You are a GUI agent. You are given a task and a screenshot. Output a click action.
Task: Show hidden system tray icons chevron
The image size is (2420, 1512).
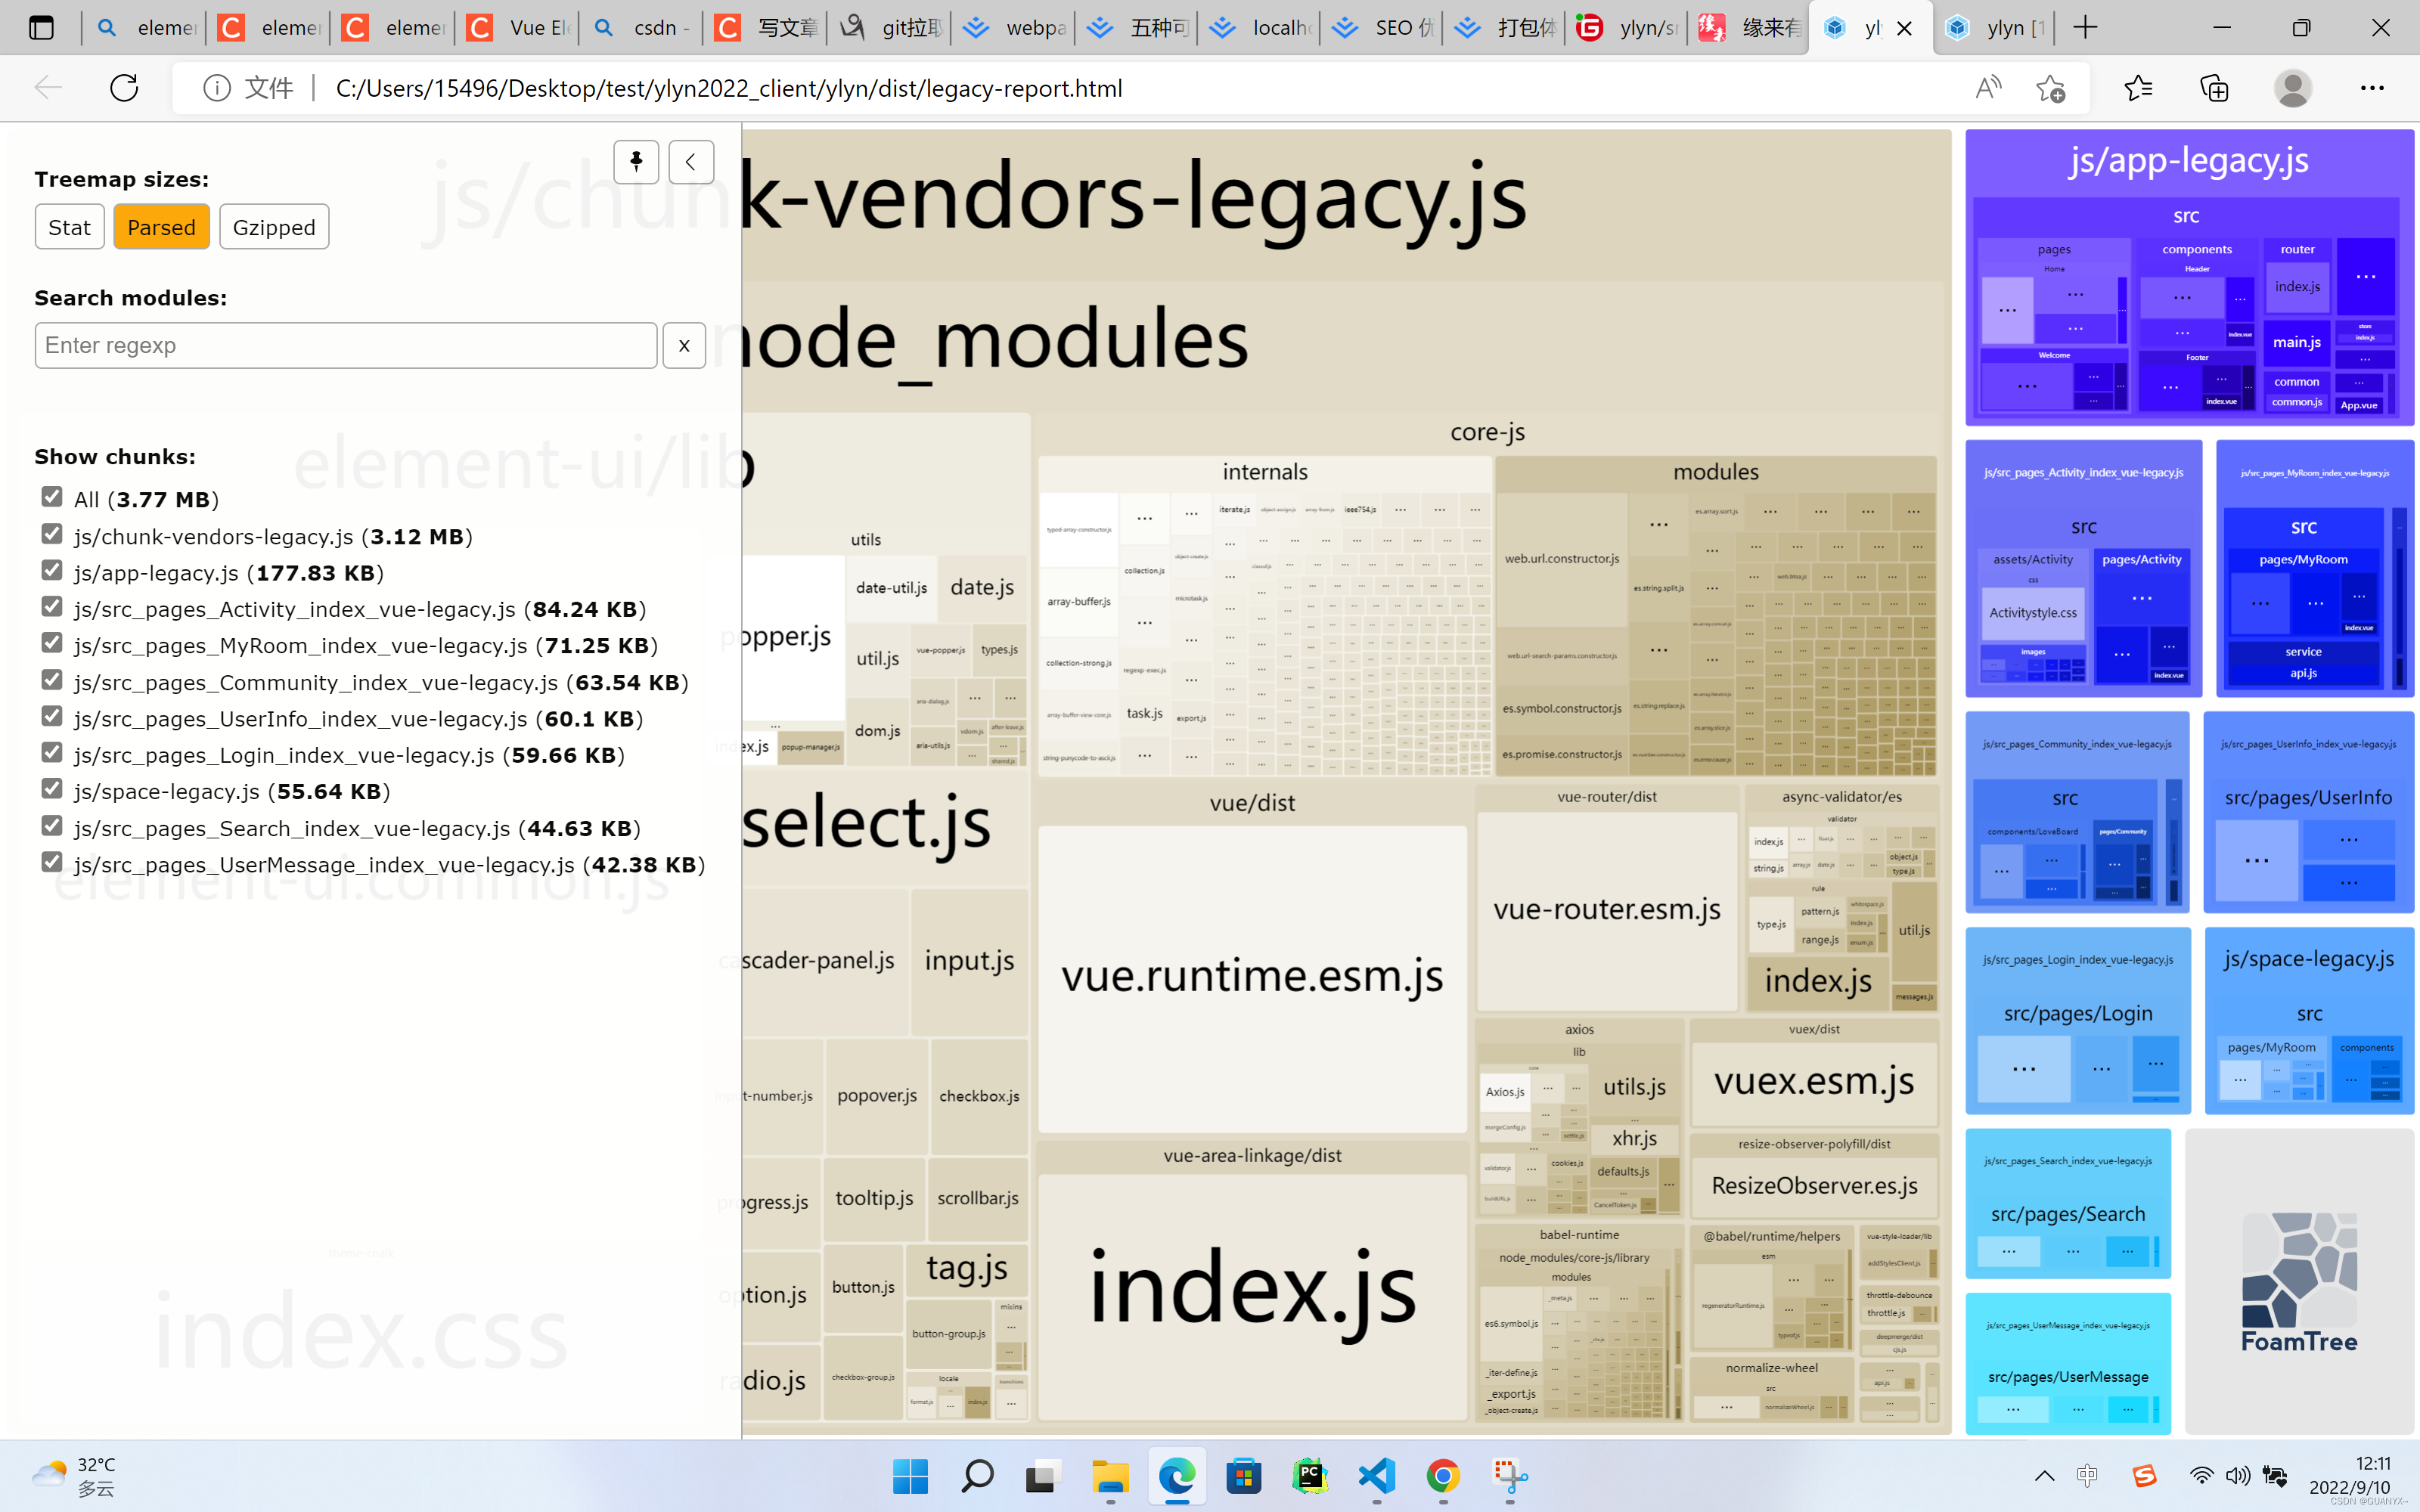(x=2044, y=1476)
